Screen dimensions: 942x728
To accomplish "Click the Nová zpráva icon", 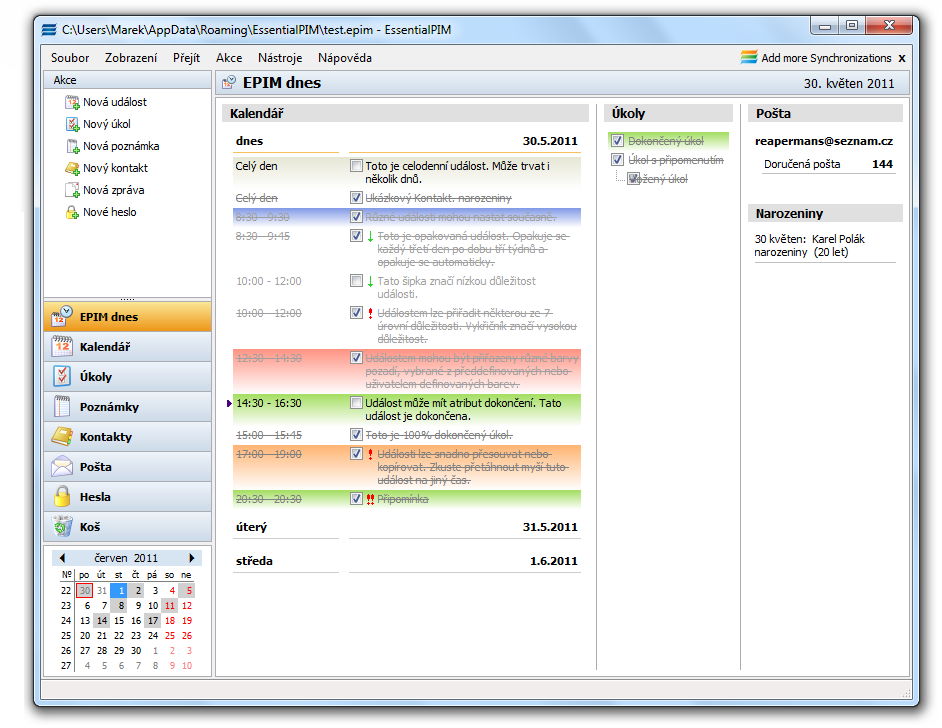I will (72, 190).
